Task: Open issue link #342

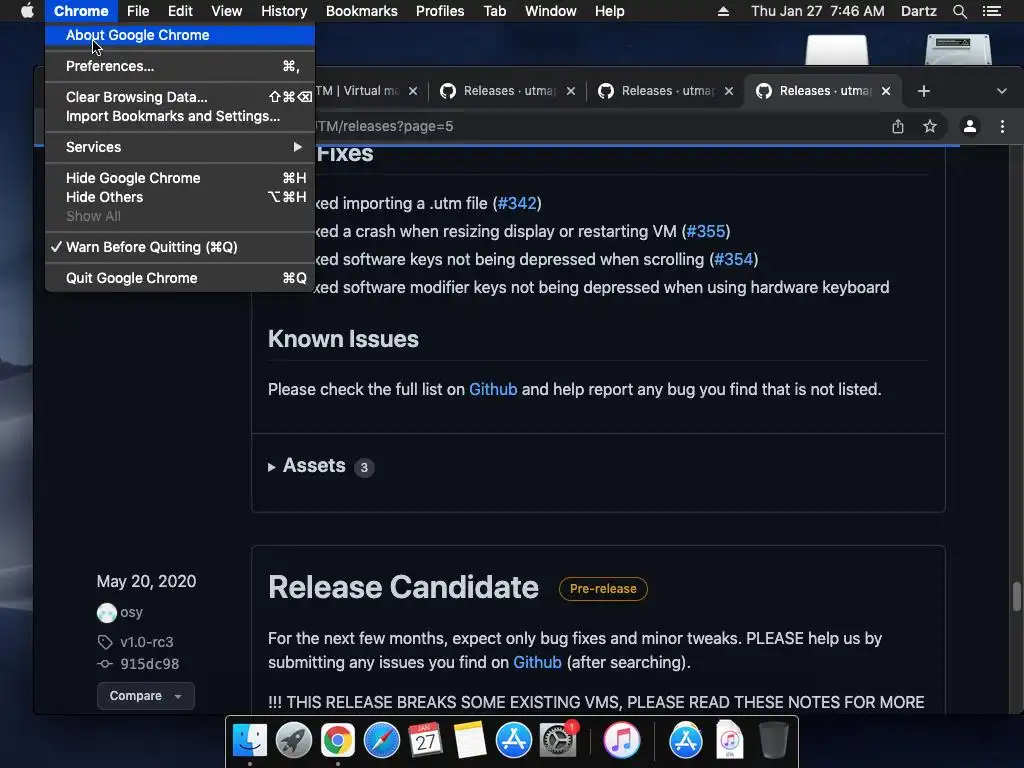Action: tap(517, 203)
